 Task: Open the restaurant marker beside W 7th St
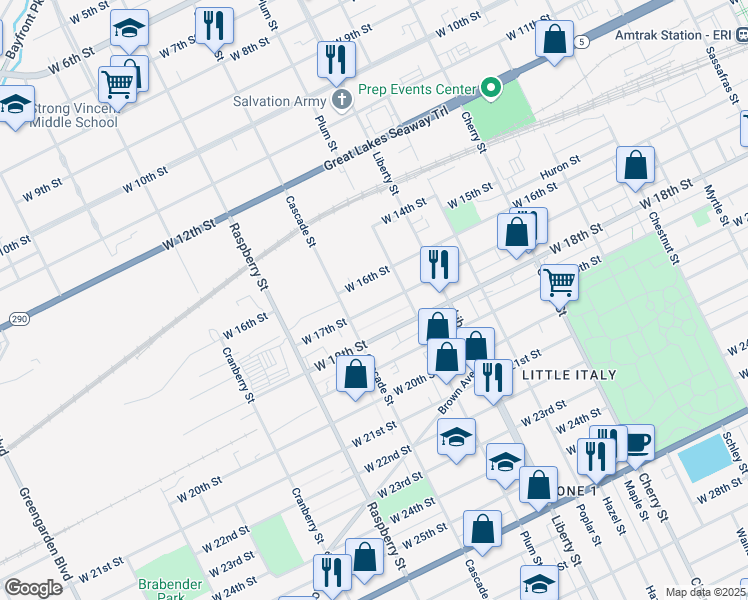tap(214, 28)
